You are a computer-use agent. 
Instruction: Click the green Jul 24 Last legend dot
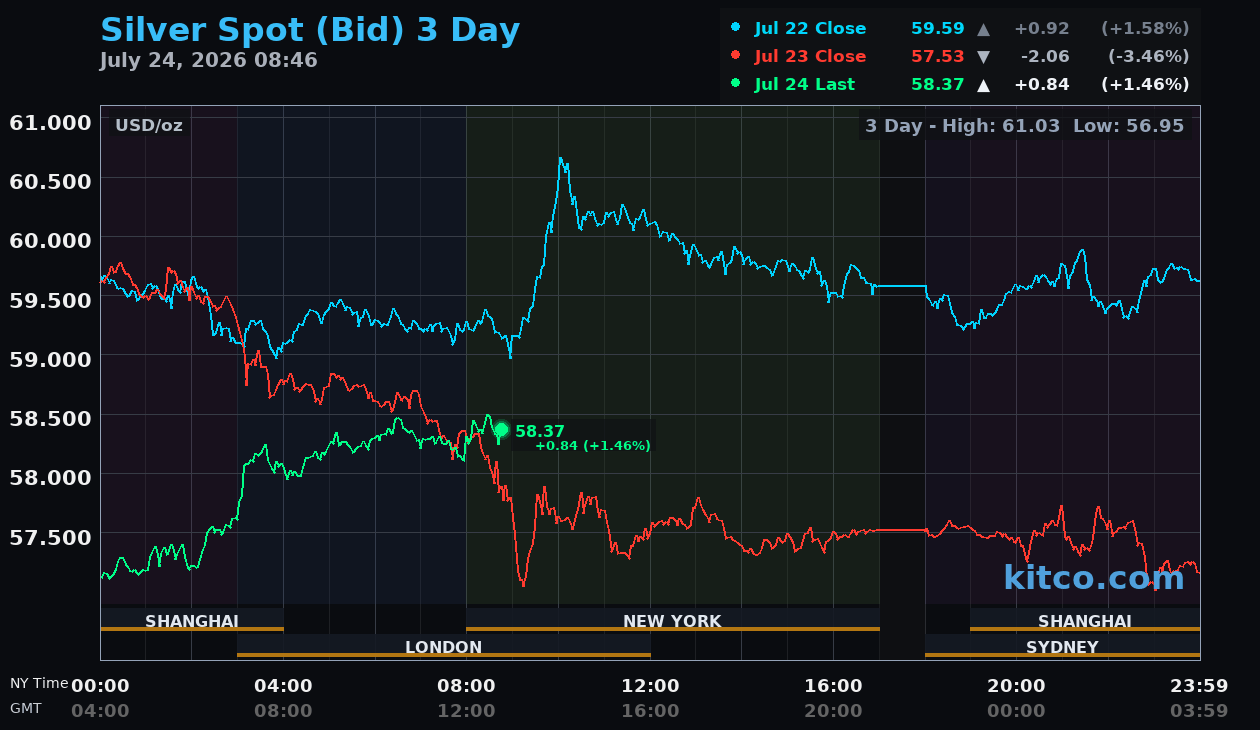click(736, 84)
